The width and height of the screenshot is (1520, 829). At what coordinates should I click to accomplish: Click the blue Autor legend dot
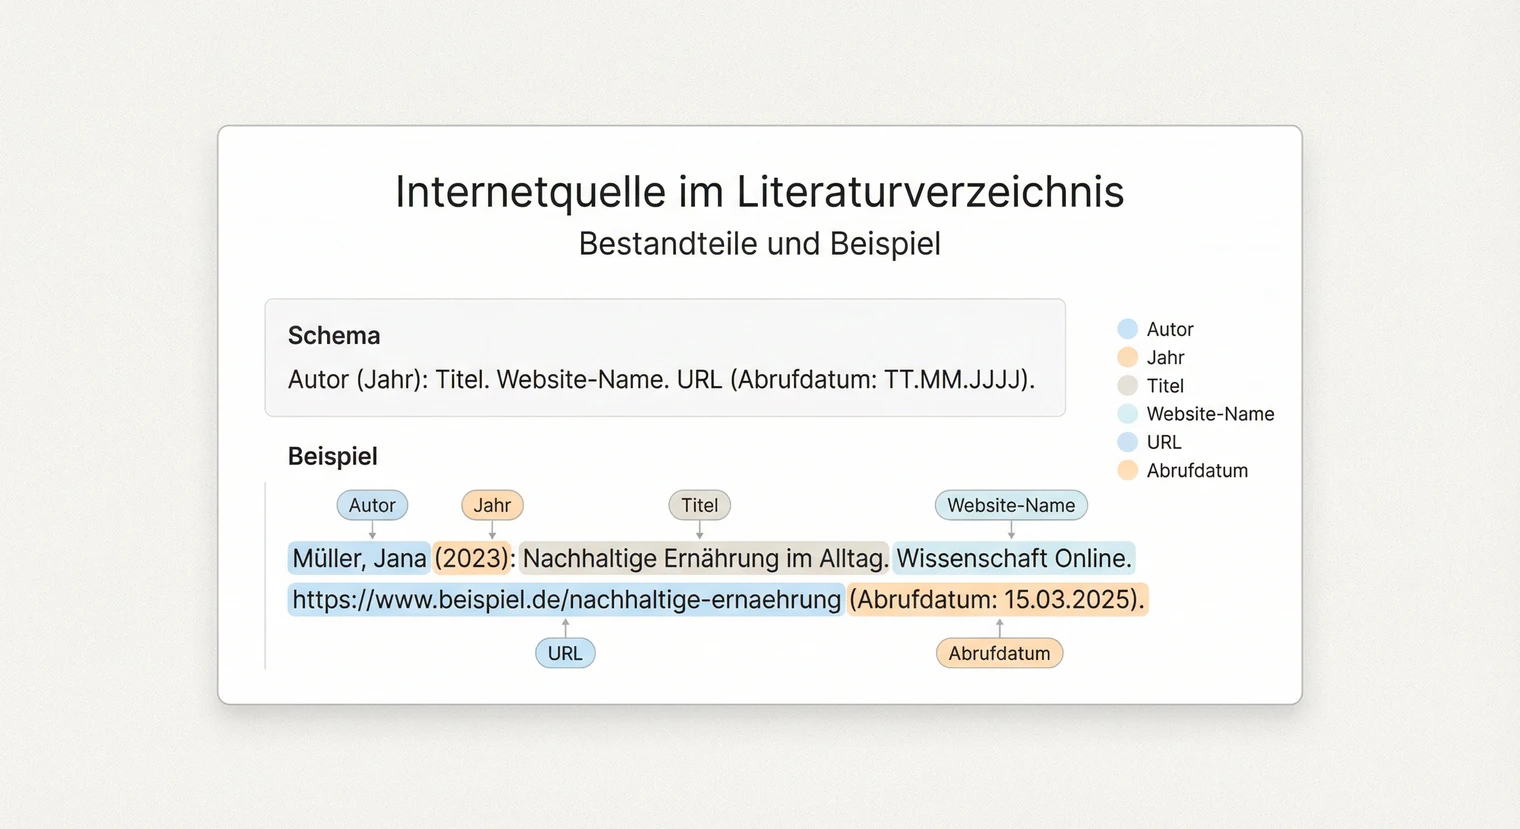(x=1128, y=328)
